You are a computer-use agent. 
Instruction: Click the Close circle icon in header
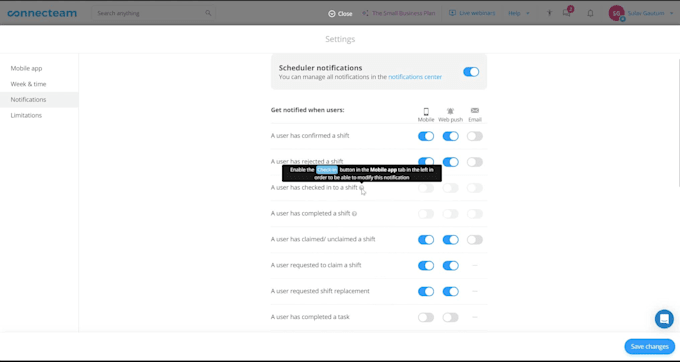pos(332,13)
